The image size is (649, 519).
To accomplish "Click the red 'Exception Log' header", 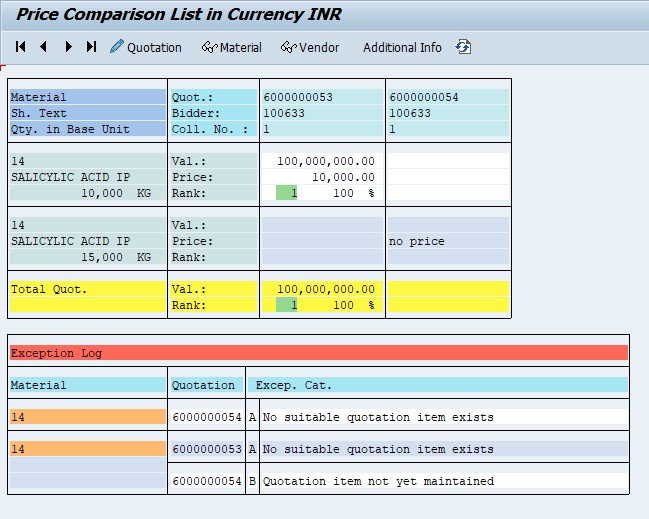I will (319, 353).
